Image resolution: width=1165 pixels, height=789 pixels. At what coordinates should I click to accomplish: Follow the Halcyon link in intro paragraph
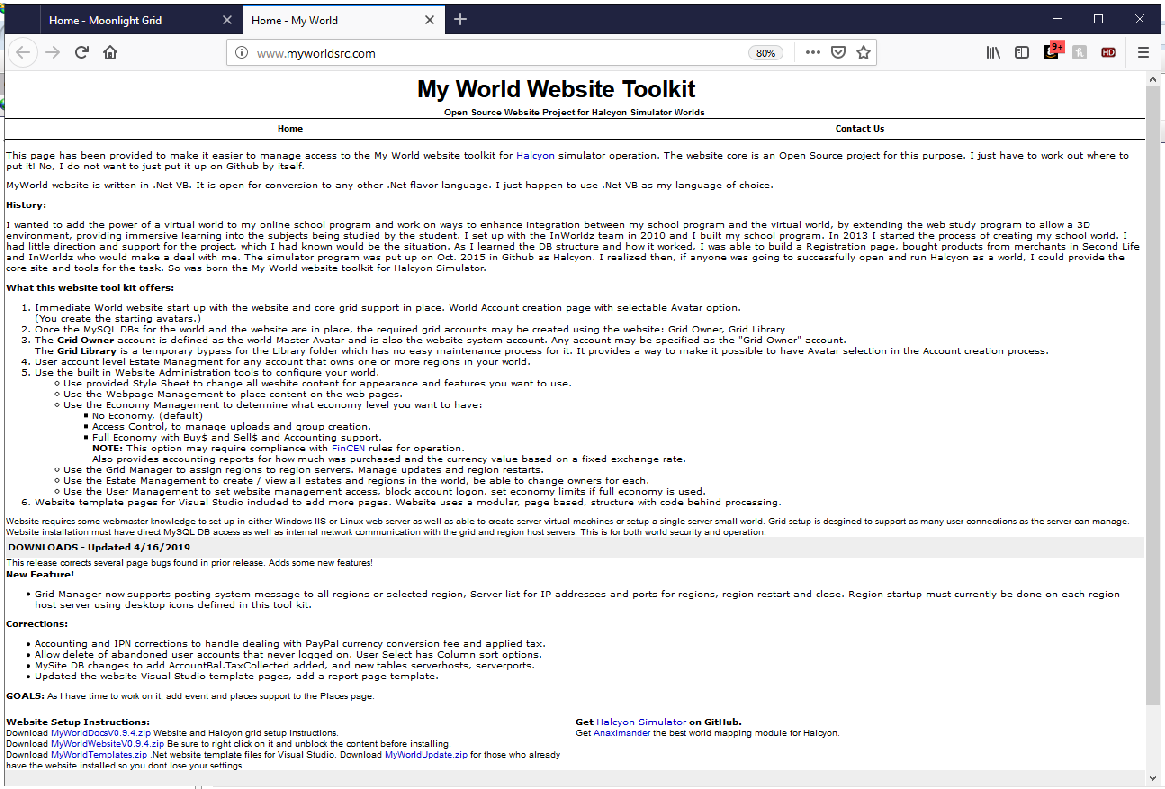pos(535,155)
